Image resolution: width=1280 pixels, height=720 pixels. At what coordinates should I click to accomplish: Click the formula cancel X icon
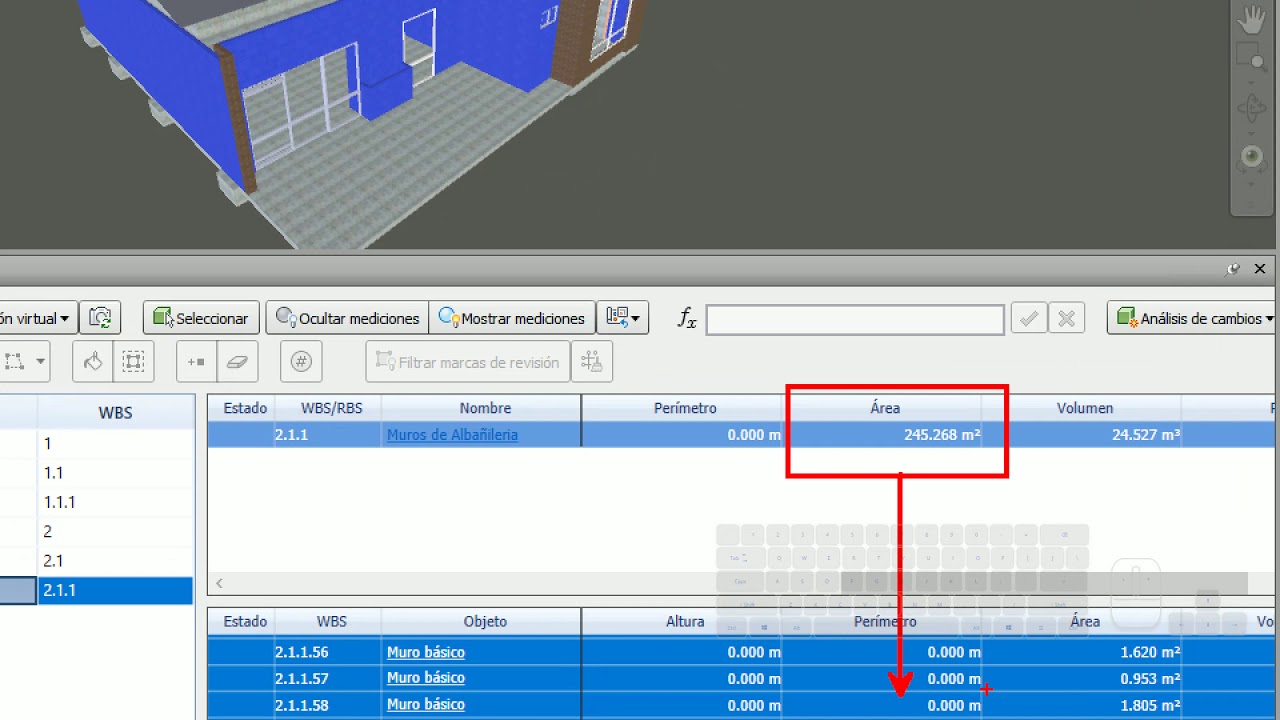tap(1066, 319)
